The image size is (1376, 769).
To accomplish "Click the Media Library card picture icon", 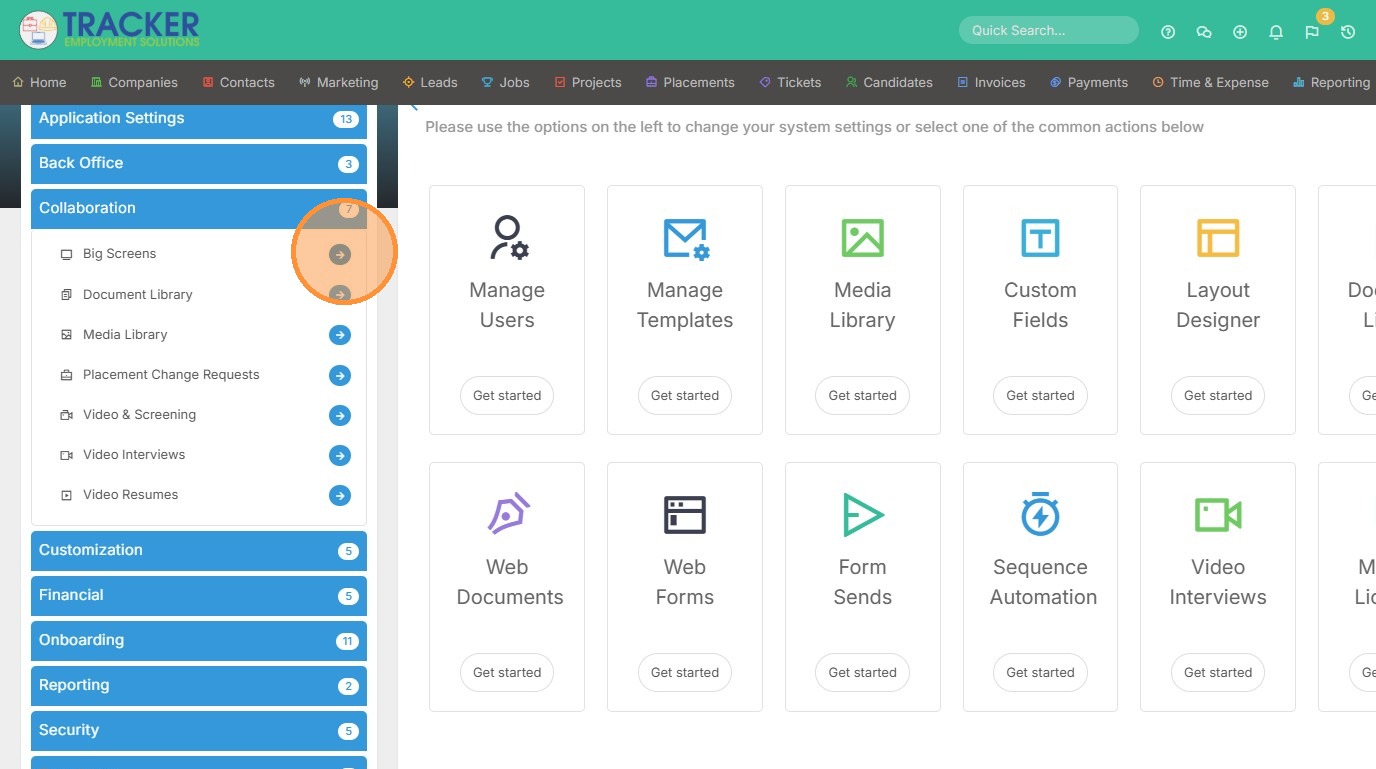I will [x=862, y=238].
